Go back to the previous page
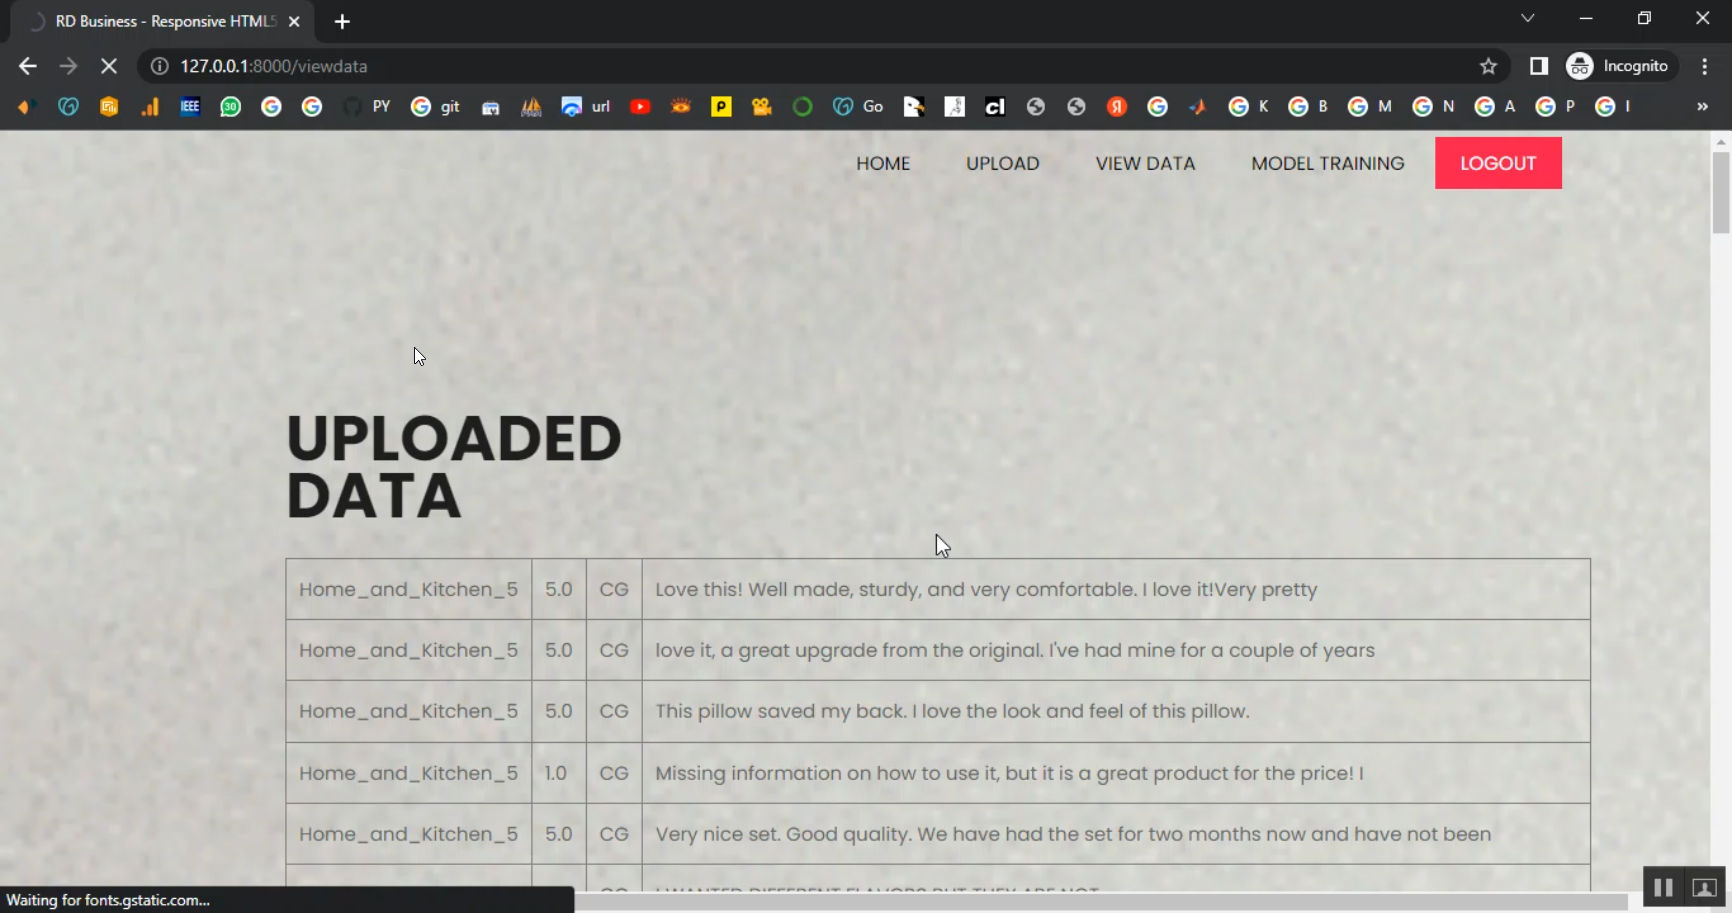 click(28, 66)
